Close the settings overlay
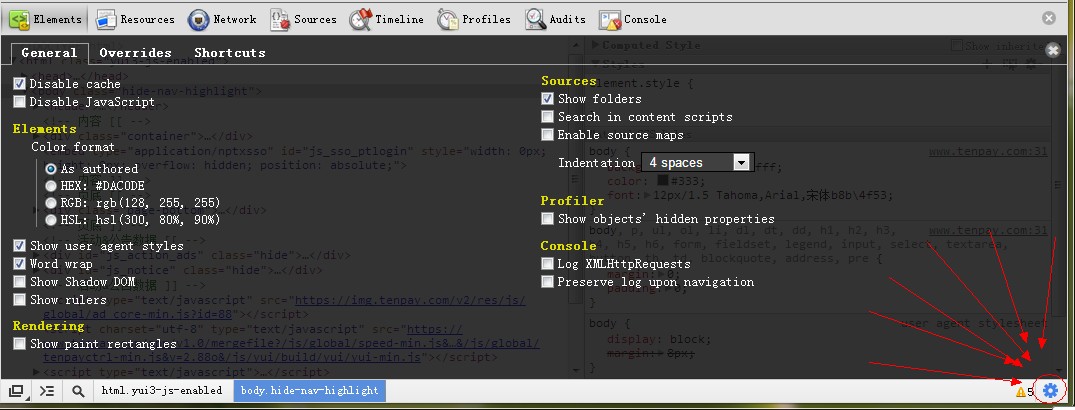 (1053, 49)
